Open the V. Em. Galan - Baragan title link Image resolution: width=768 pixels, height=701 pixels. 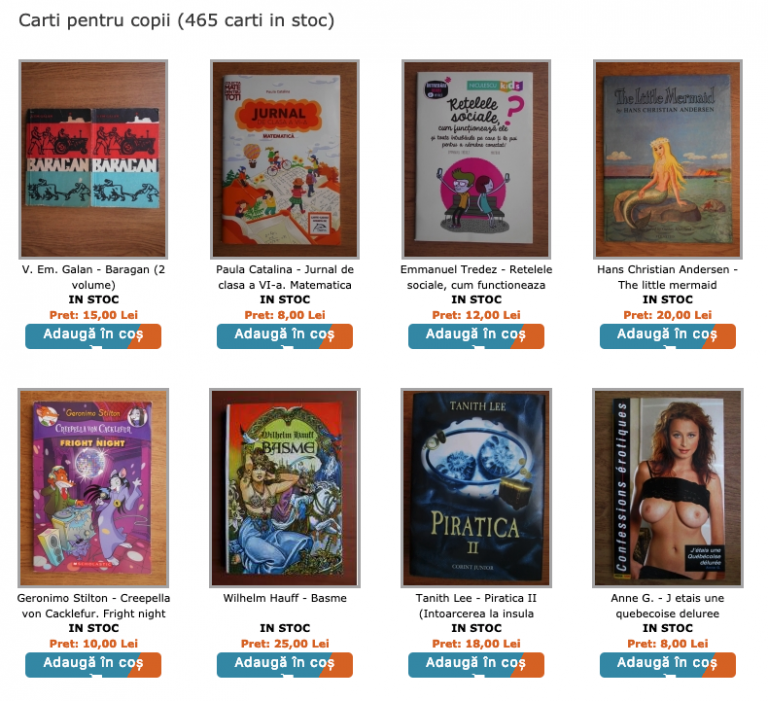pyautogui.click(x=93, y=277)
